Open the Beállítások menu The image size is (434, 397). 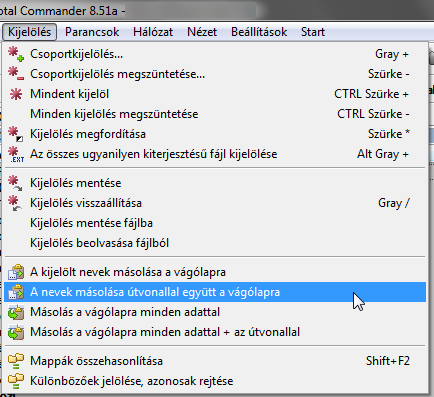click(x=259, y=32)
